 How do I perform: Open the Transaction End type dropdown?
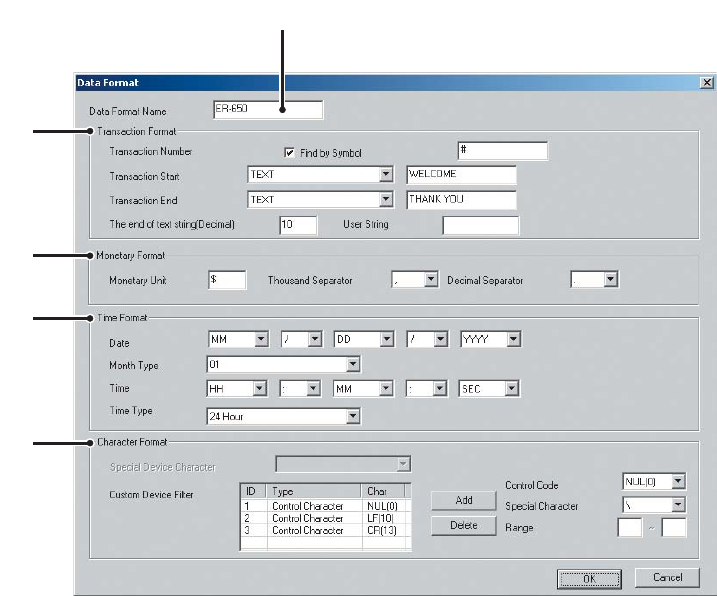320,199
